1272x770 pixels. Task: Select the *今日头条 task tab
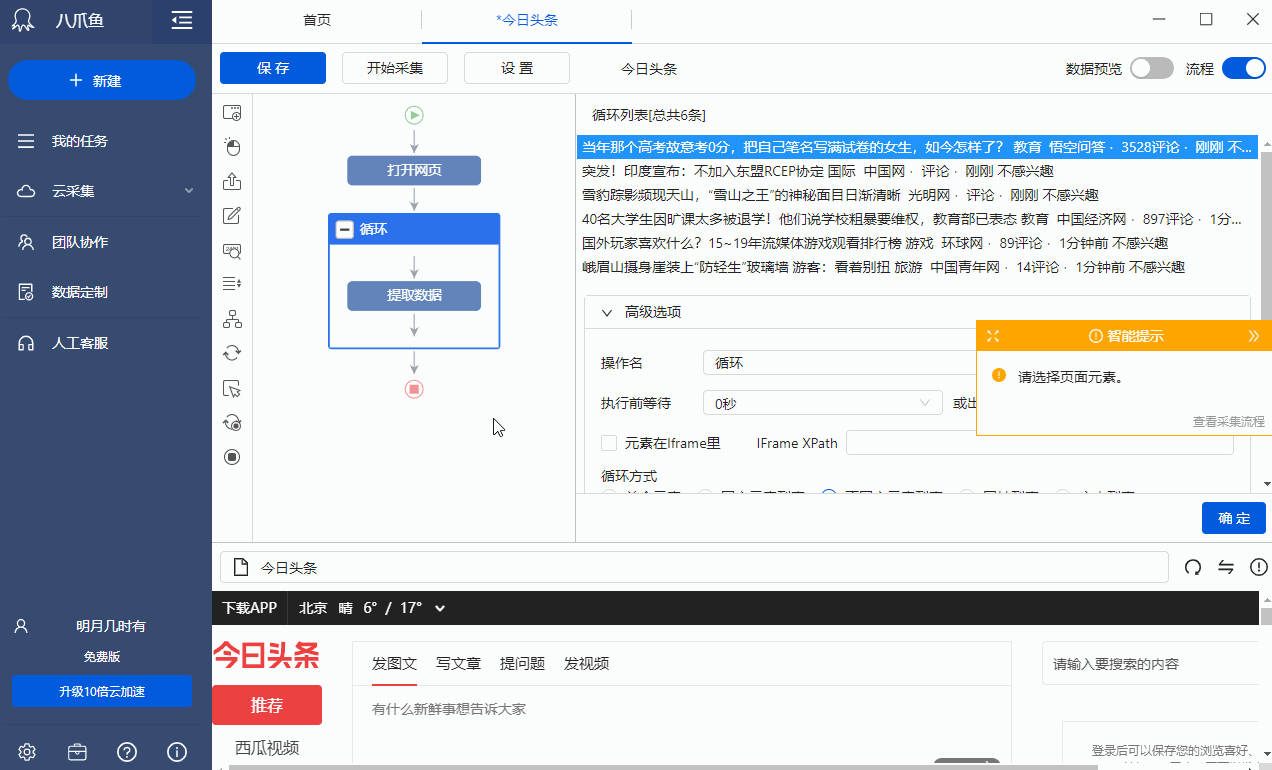(526, 20)
